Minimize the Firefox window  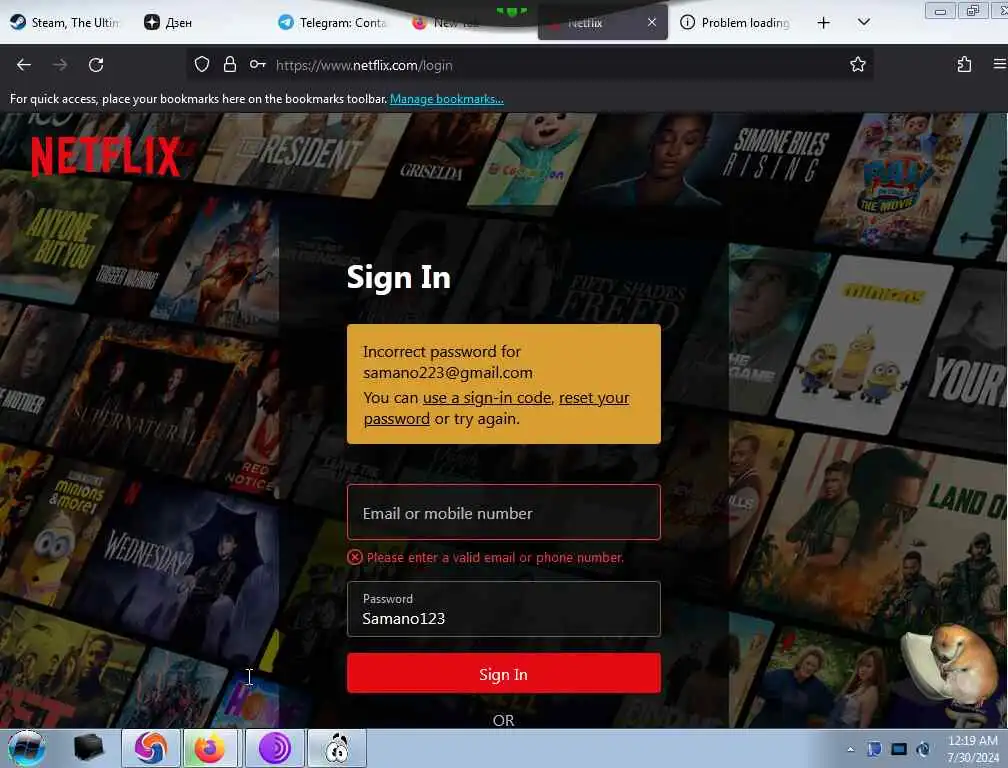point(940,10)
